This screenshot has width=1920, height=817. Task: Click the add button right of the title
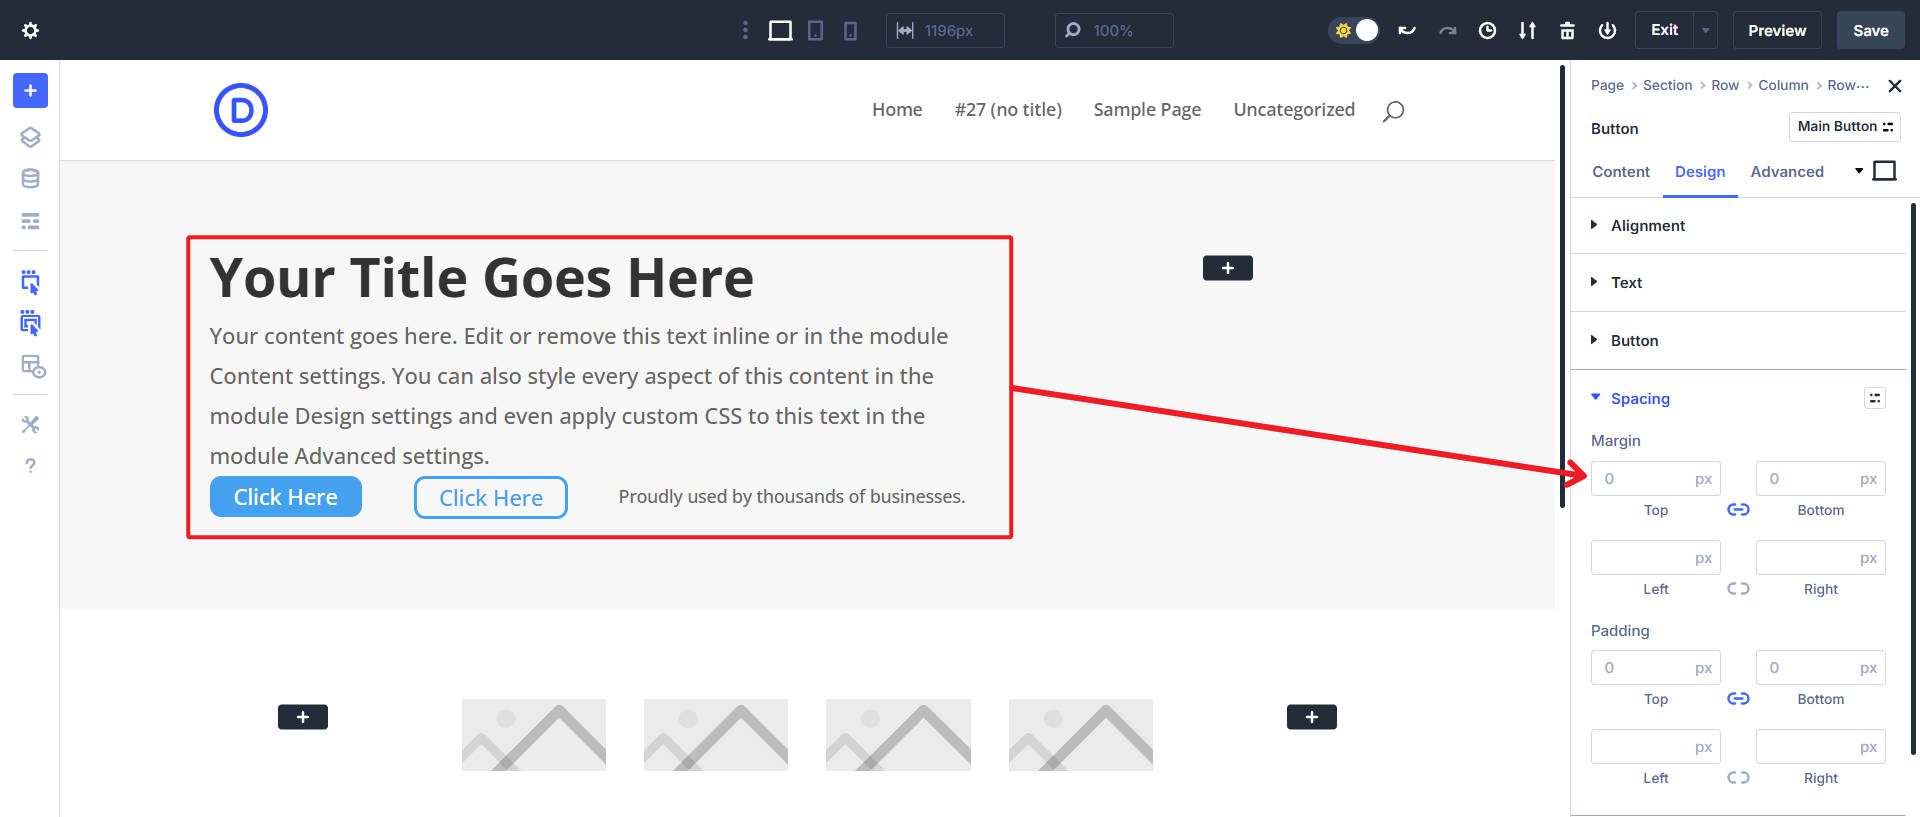pyautogui.click(x=1228, y=268)
